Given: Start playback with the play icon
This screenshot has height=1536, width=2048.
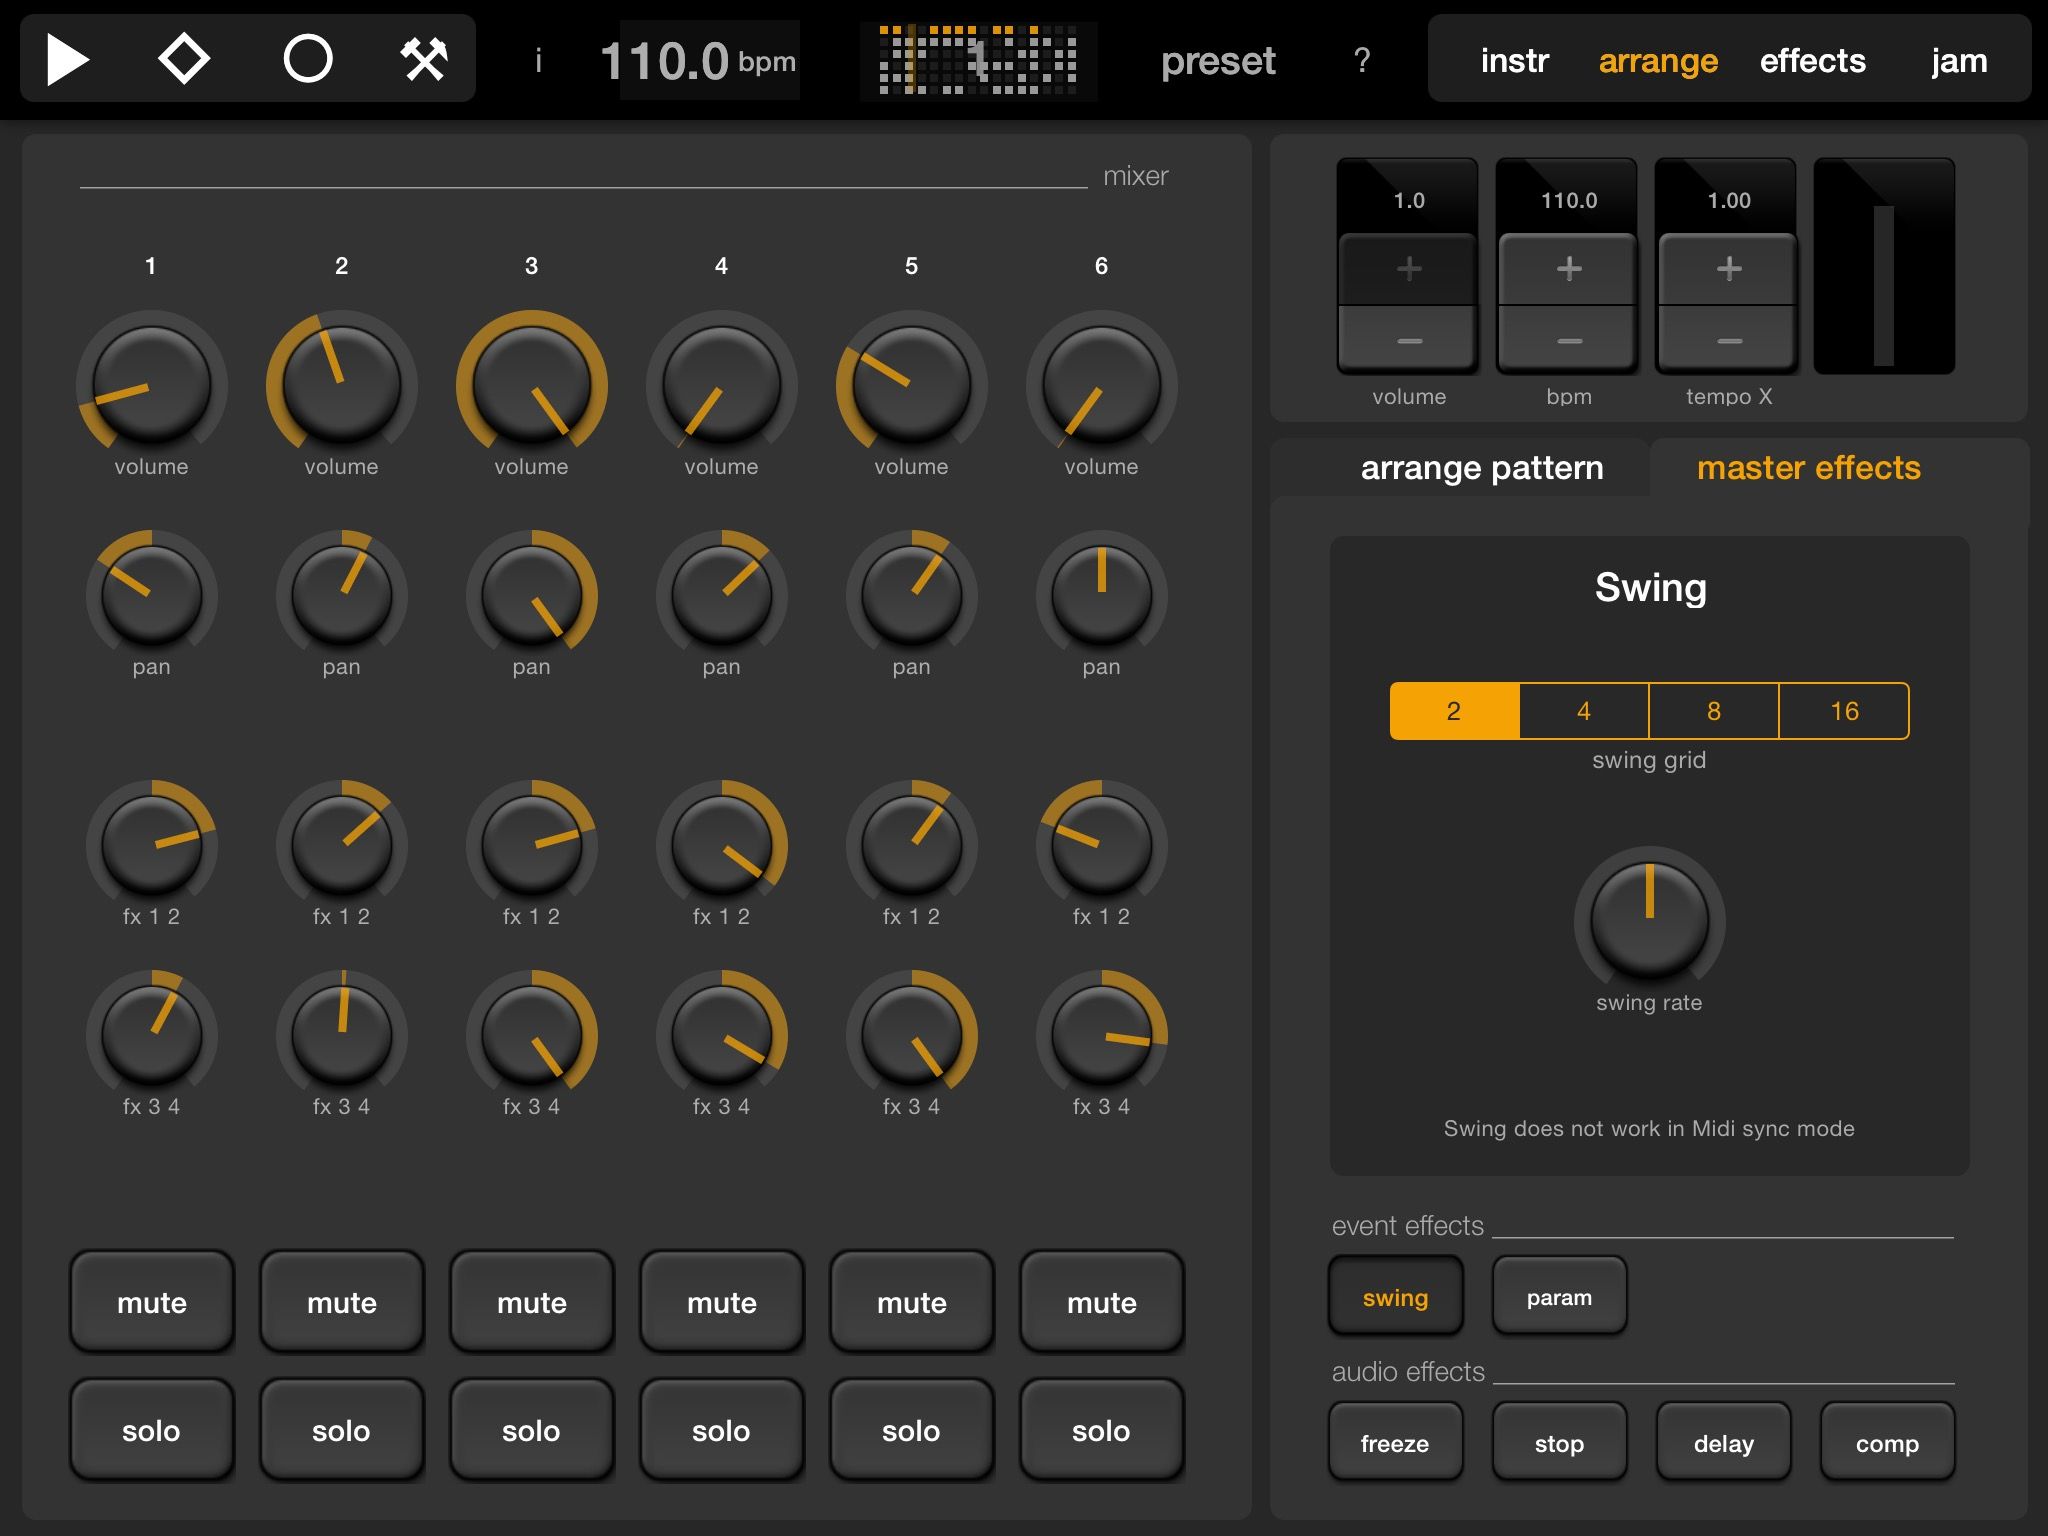Looking at the screenshot, I should (x=68, y=59).
